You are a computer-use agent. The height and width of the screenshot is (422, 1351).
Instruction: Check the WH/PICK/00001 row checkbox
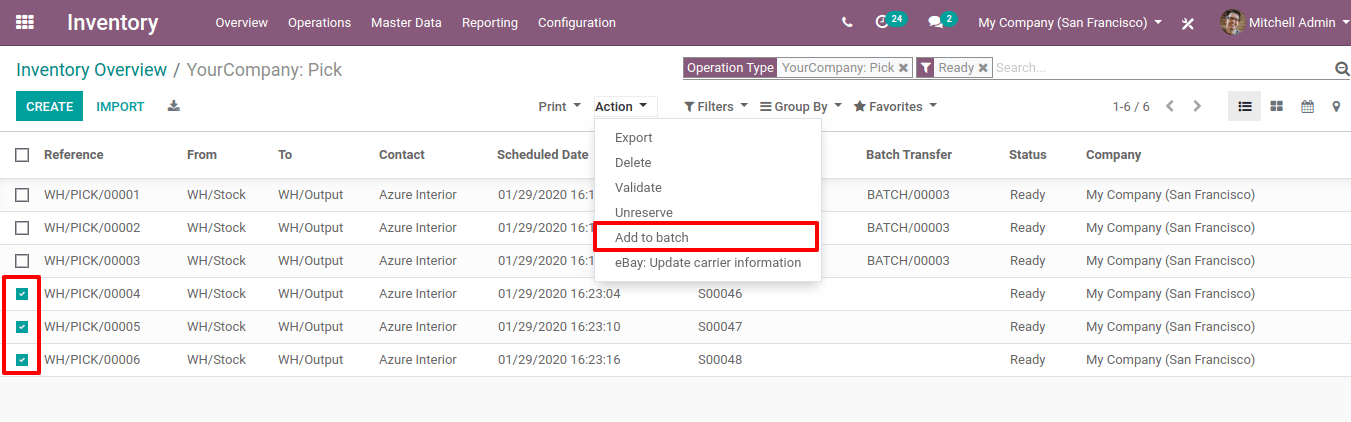tap(22, 195)
